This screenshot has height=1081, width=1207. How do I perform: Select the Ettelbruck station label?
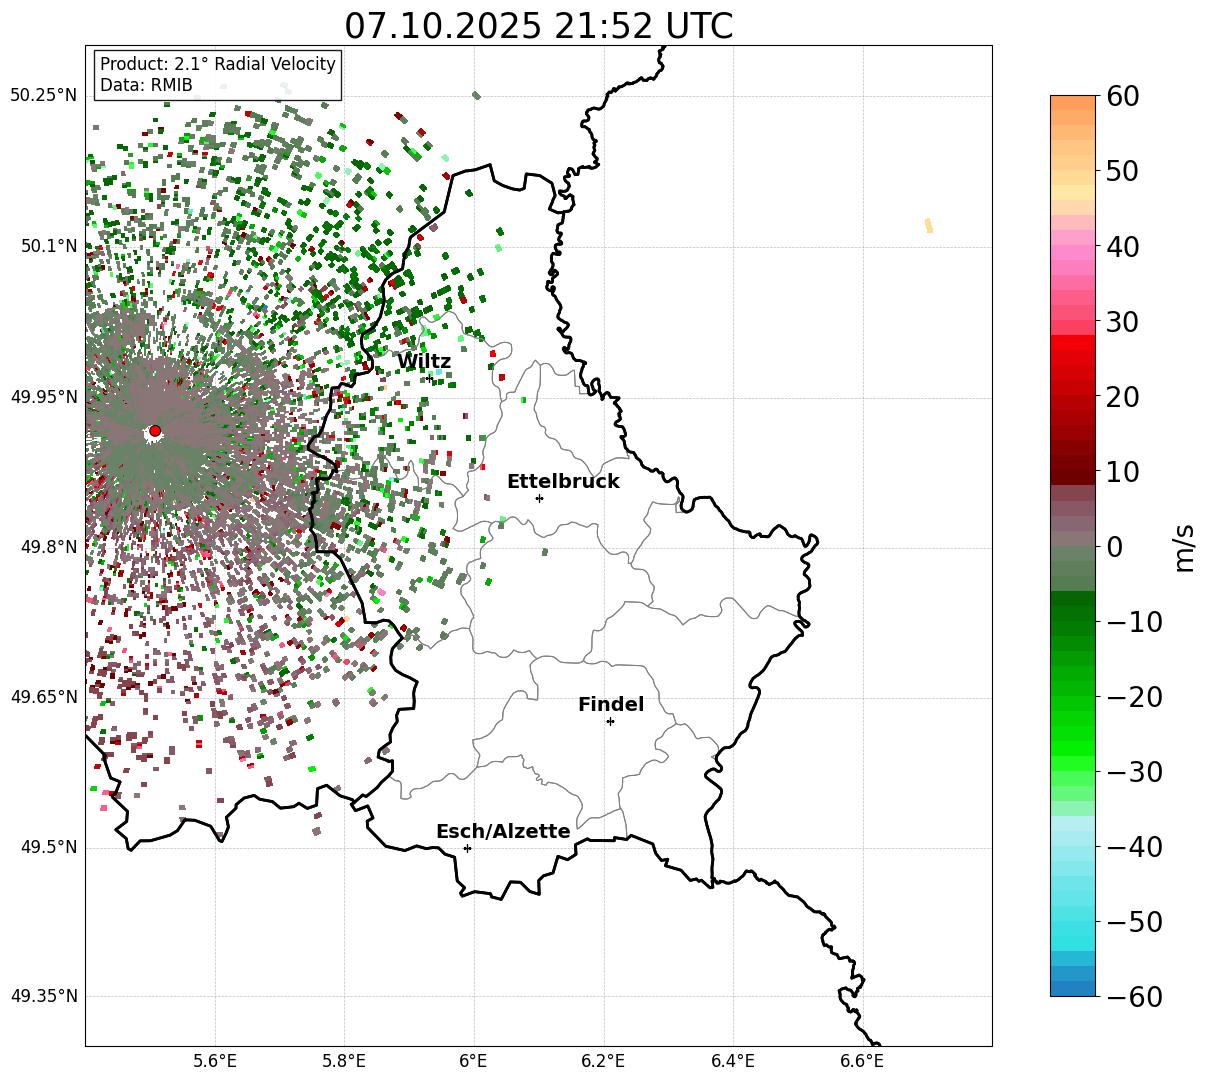(x=563, y=482)
